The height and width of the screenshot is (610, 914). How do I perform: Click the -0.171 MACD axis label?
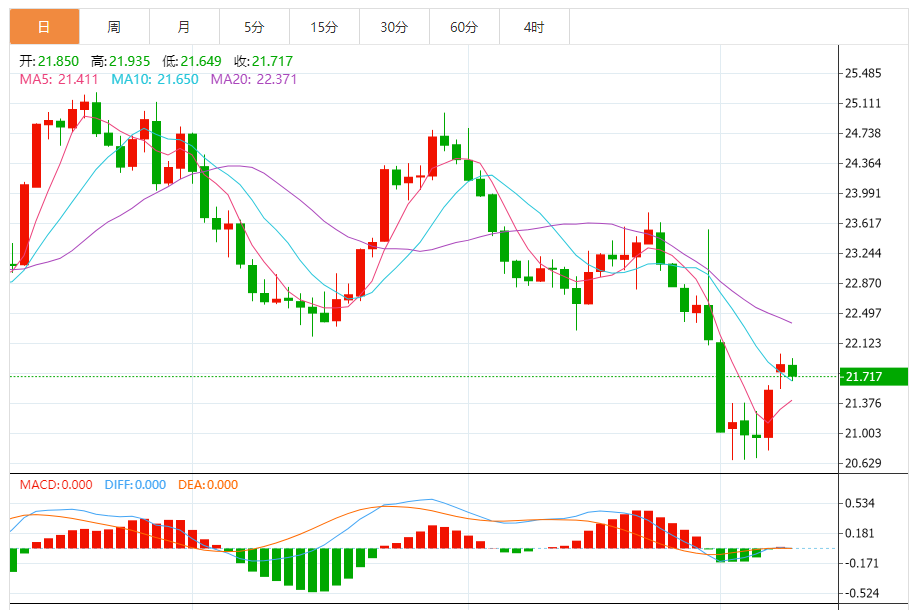coord(862,563)
